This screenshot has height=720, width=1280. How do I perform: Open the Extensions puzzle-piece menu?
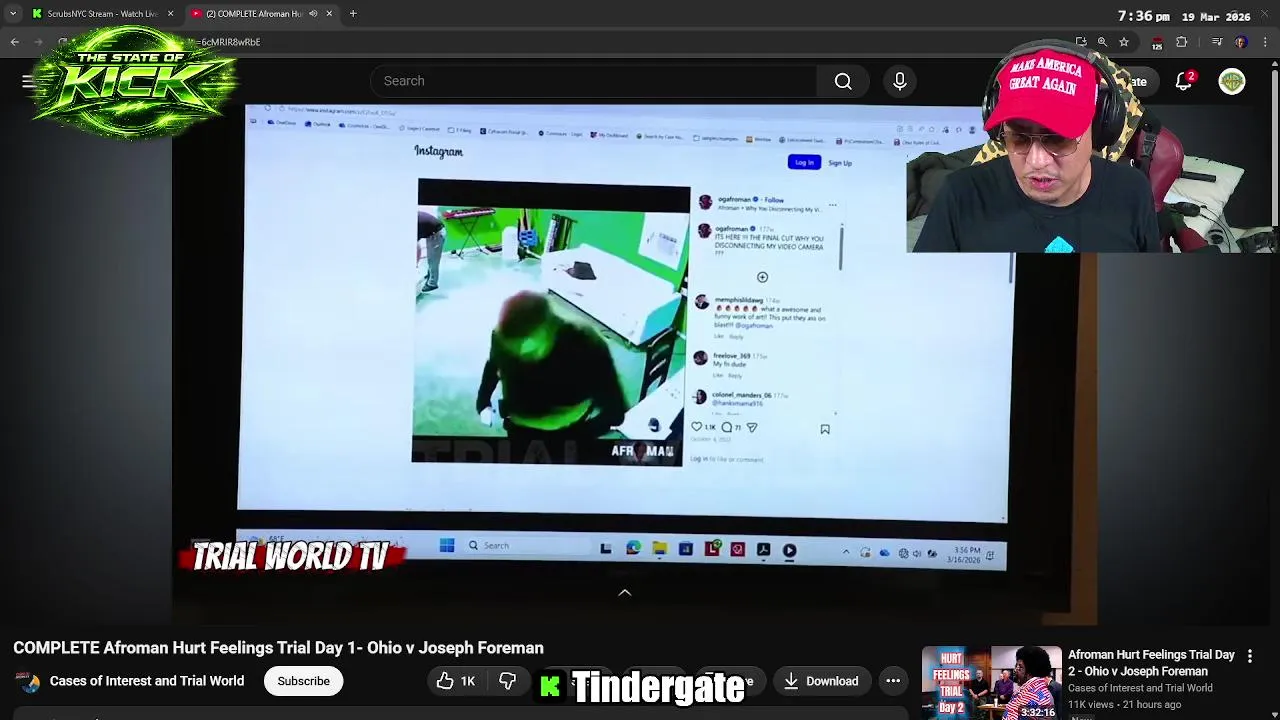point(1182,42)
